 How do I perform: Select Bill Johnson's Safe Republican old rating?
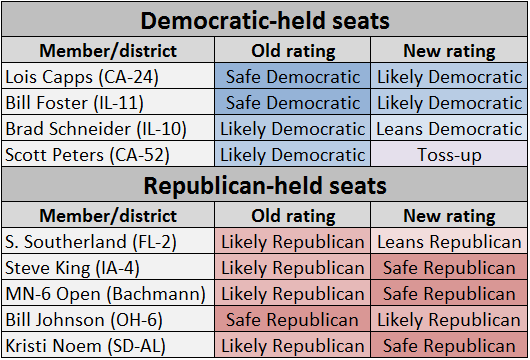click(x=292, y=319)
